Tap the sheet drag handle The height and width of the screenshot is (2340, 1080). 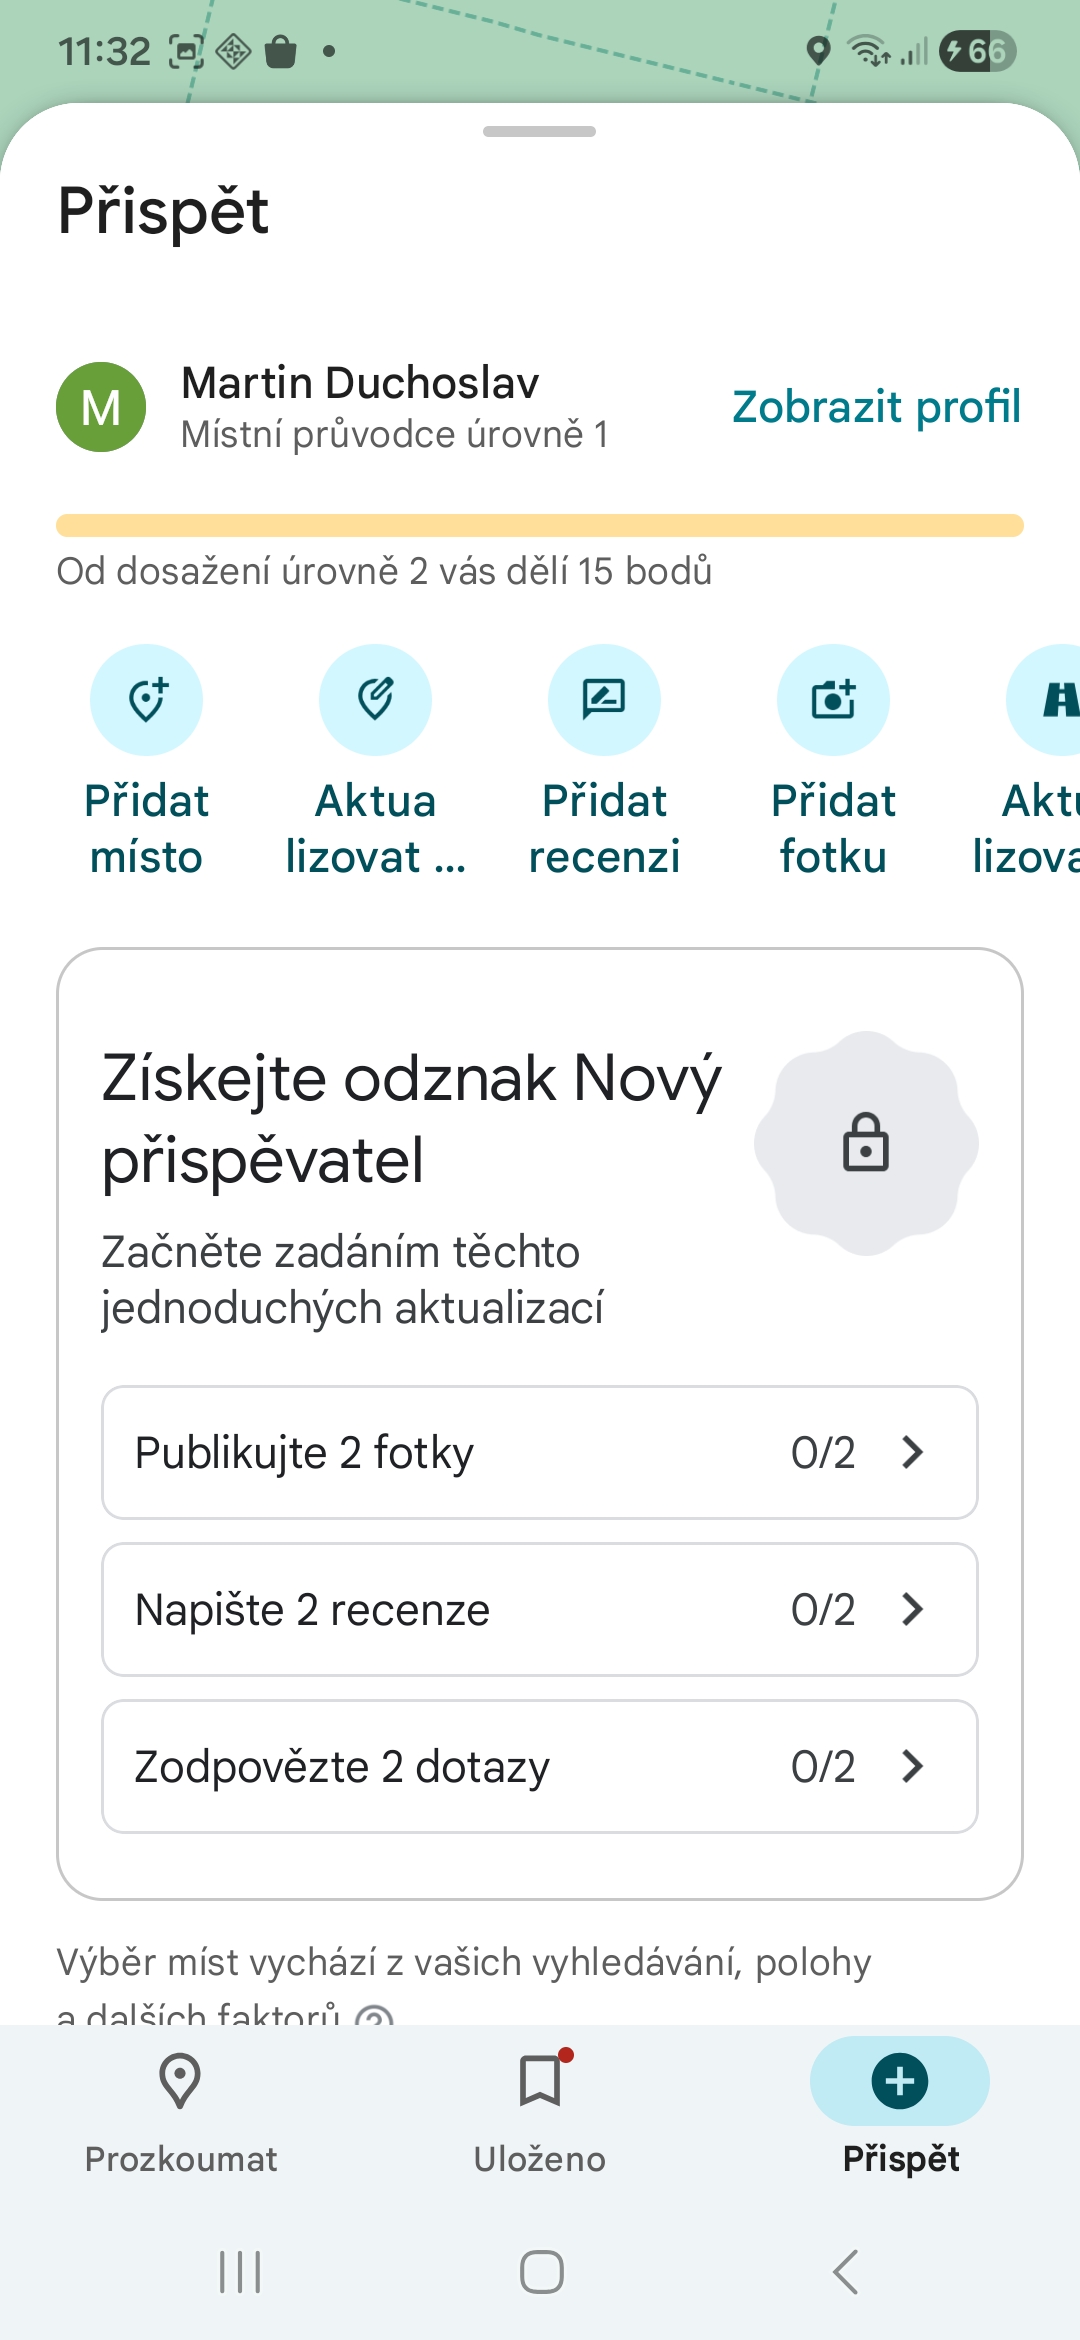[x=540, y=132]
